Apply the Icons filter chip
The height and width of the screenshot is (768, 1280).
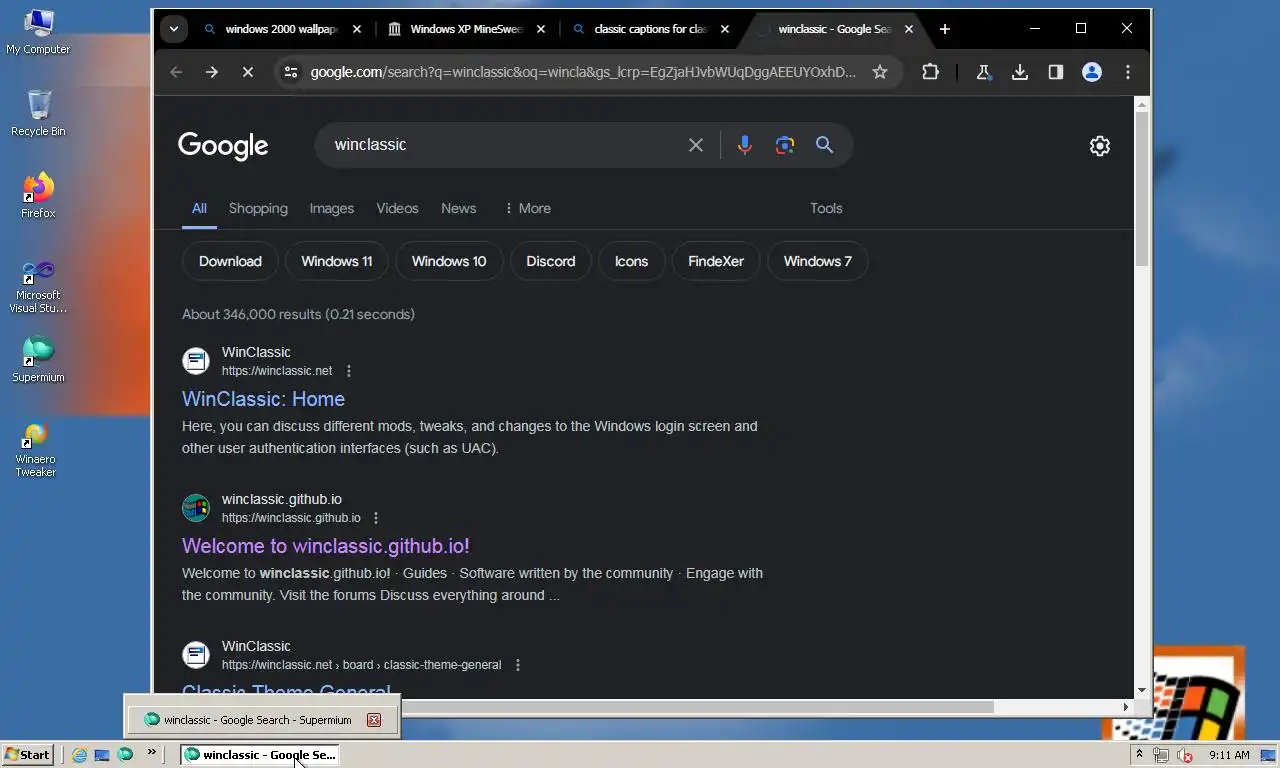[x=631, y=261]
